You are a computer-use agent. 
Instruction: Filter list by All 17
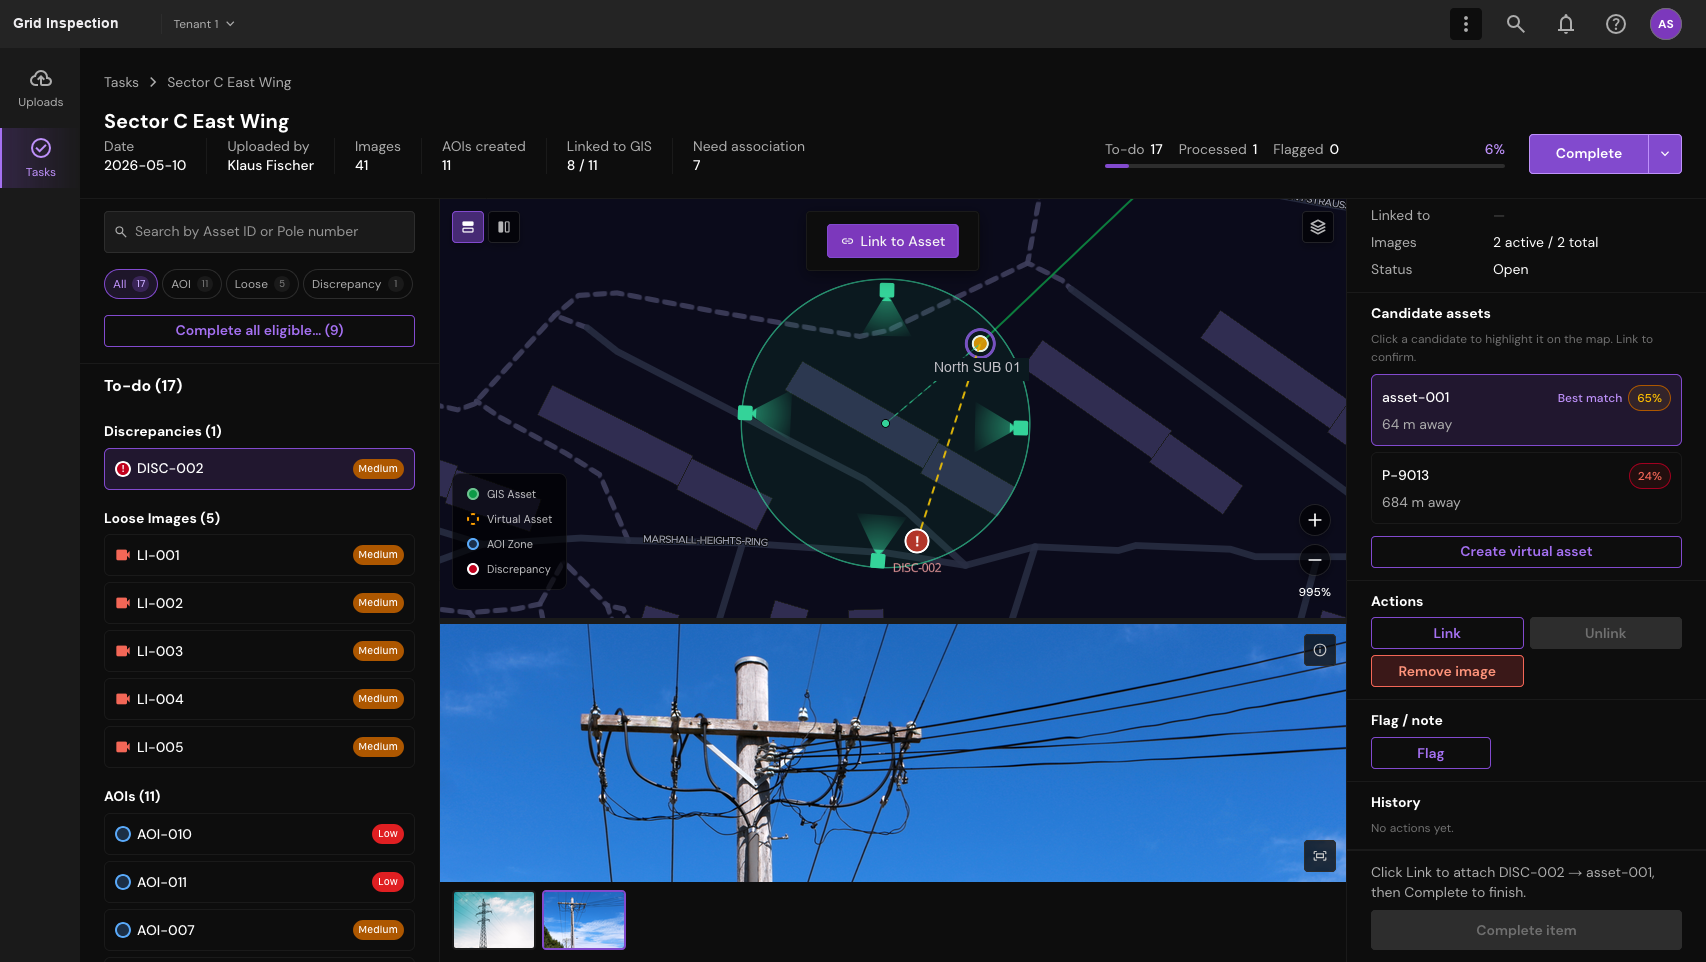[131, 284]
